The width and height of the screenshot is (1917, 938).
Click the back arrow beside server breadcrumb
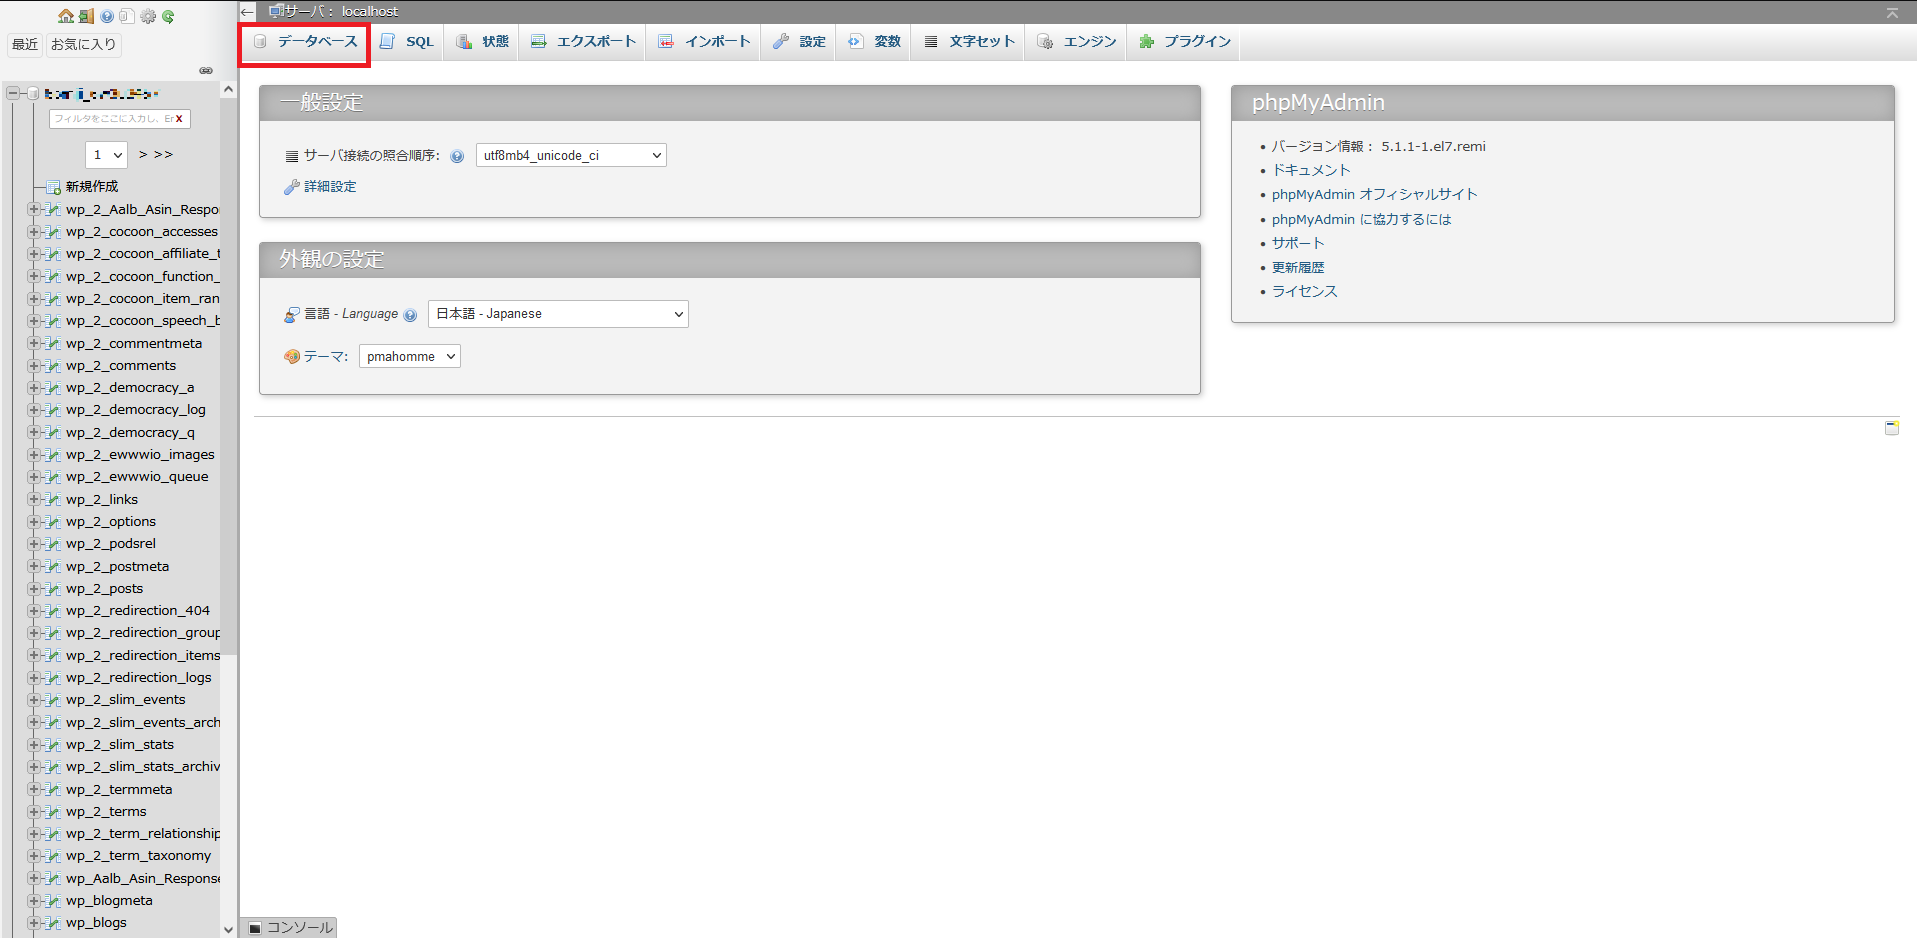coord(248,12)
